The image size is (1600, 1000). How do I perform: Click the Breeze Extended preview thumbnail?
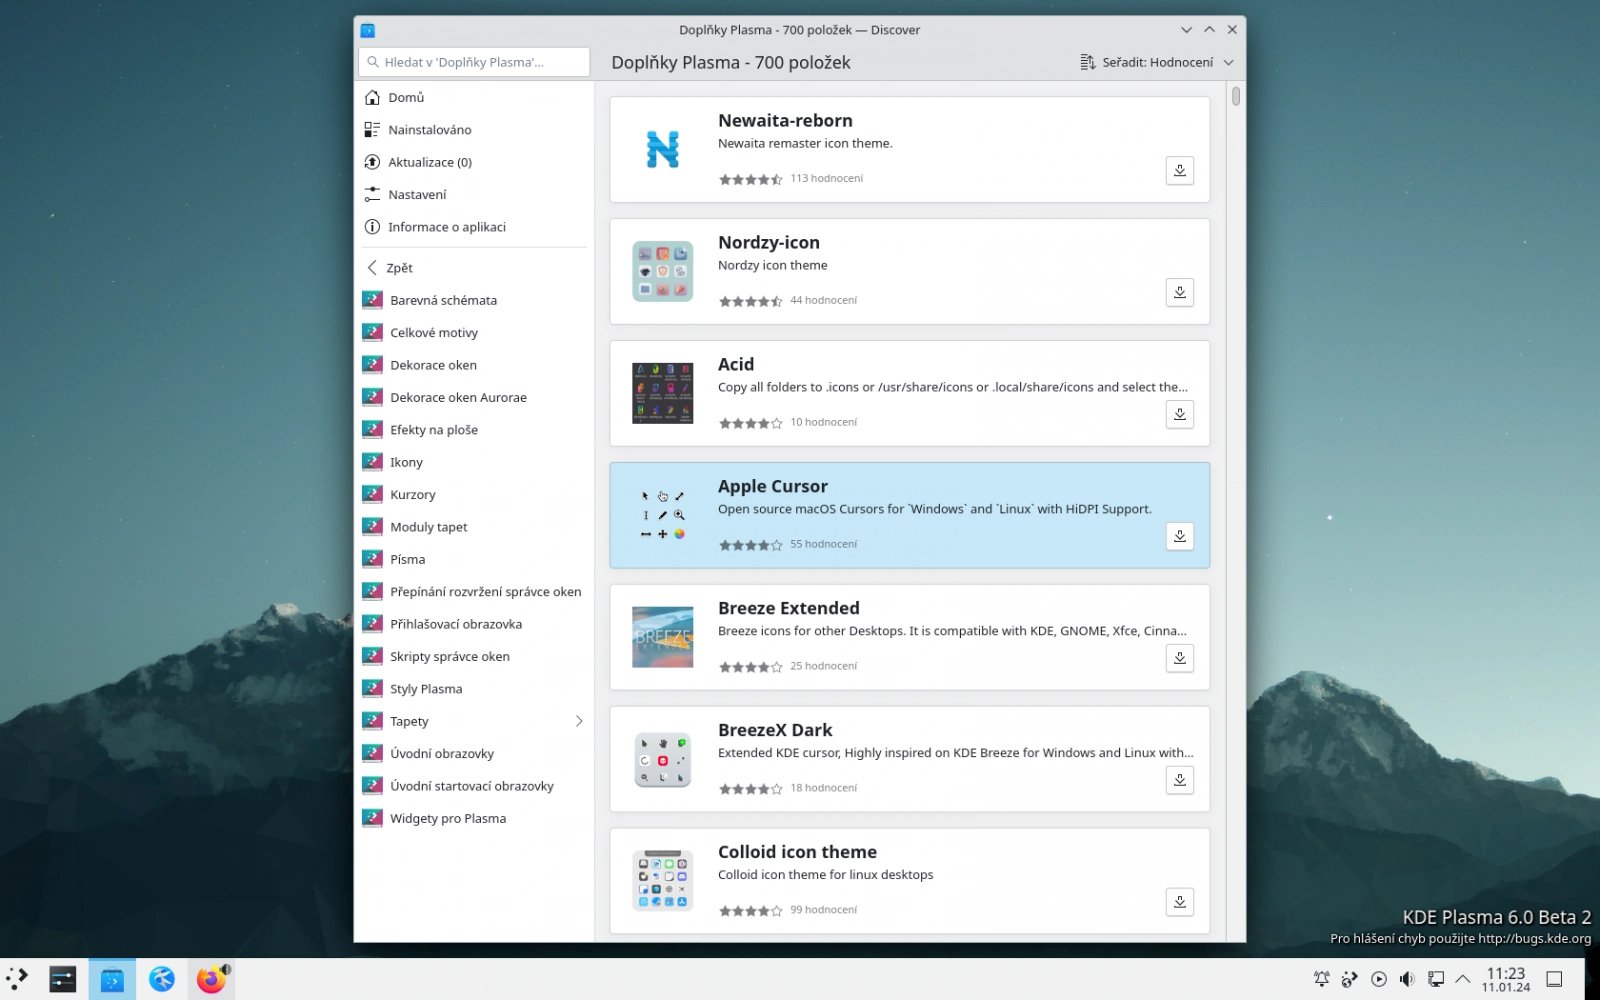[662, 637]
